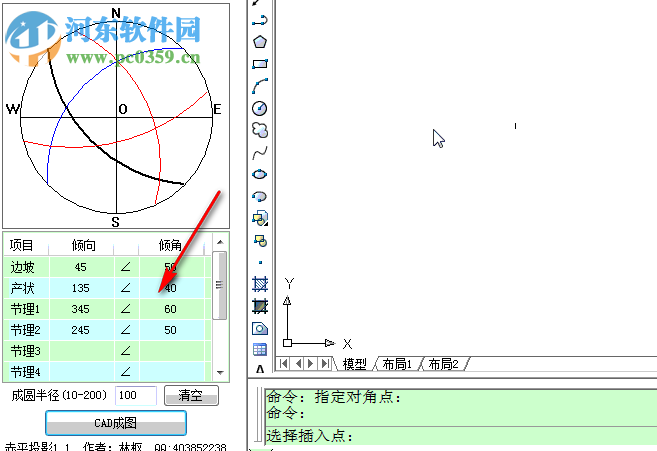The image size is (657, 451).
Task: Click the 清空 button
Action: pos(191,395)
